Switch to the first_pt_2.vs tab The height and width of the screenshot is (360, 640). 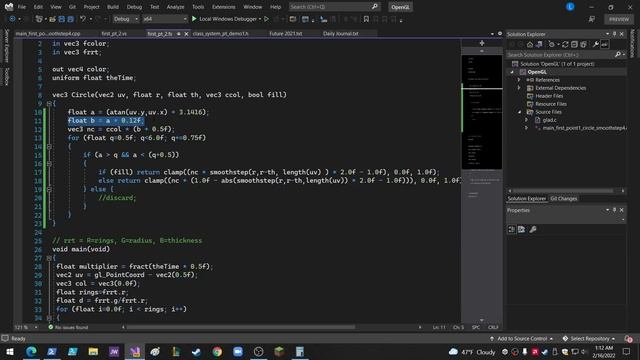[114, 33]
